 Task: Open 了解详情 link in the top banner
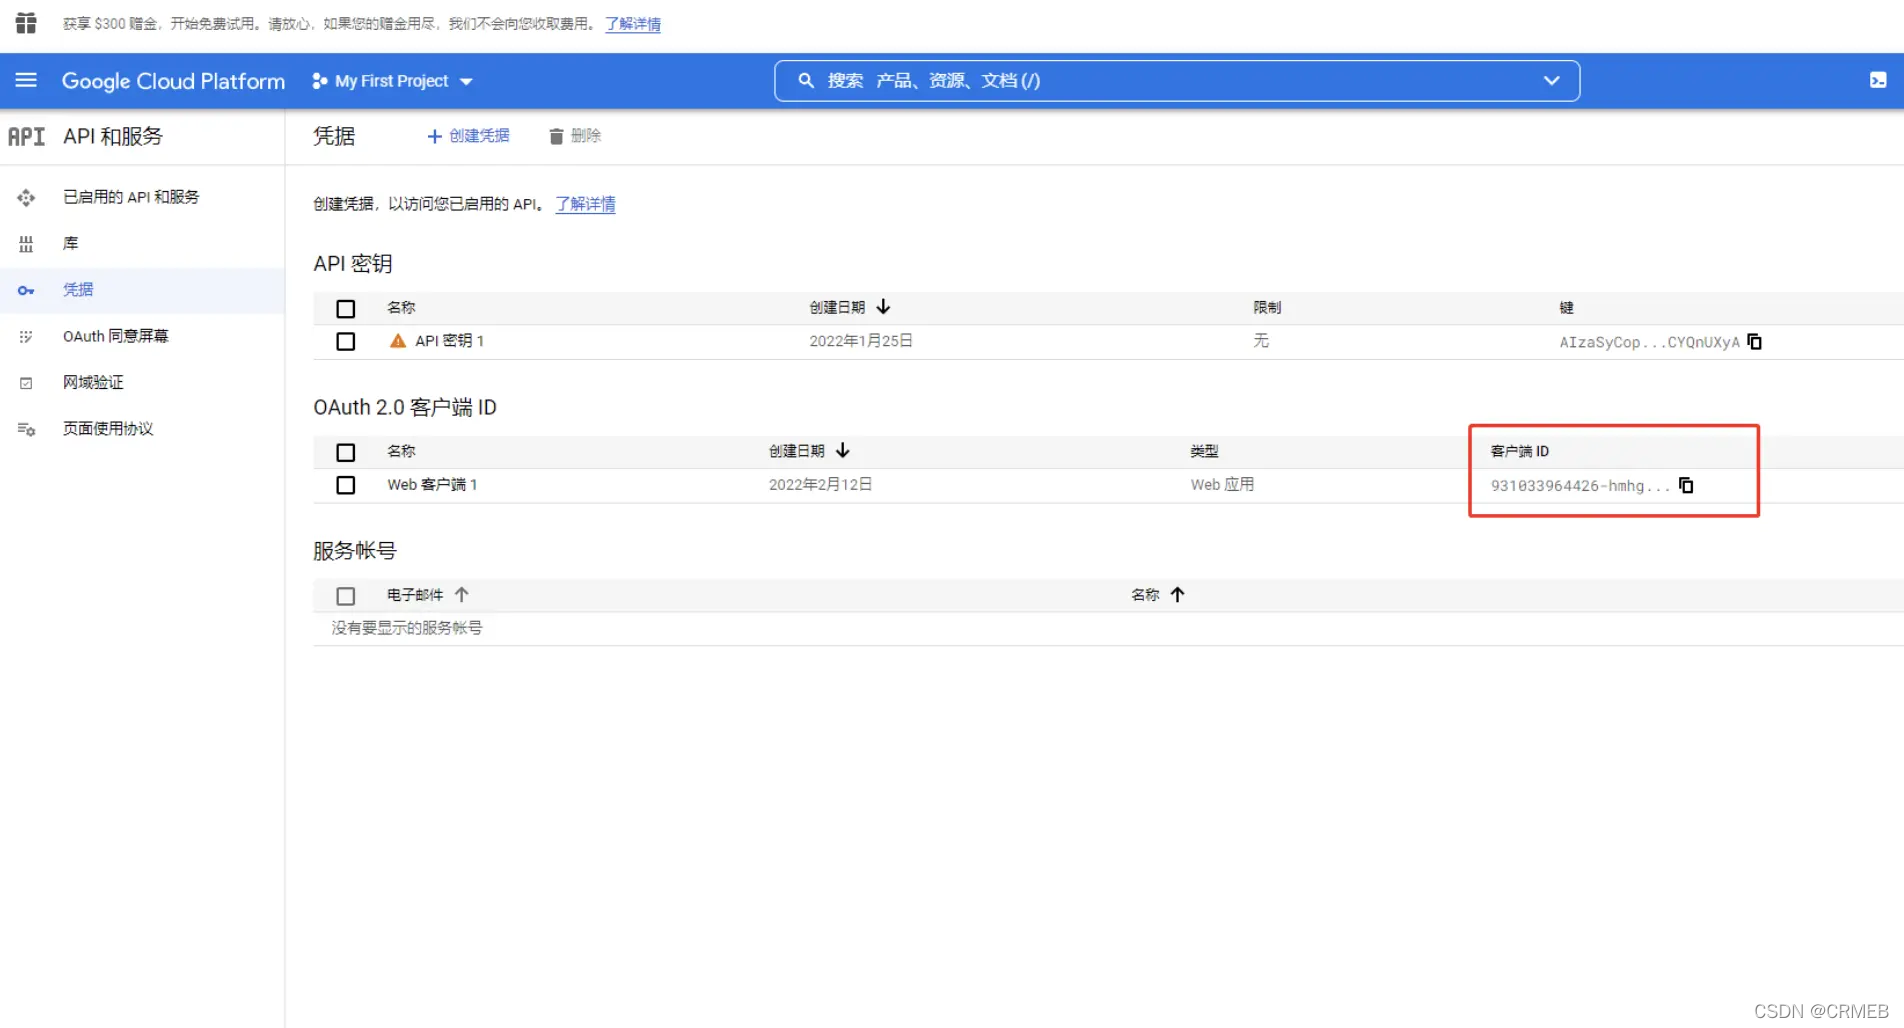tap(633, 23)
